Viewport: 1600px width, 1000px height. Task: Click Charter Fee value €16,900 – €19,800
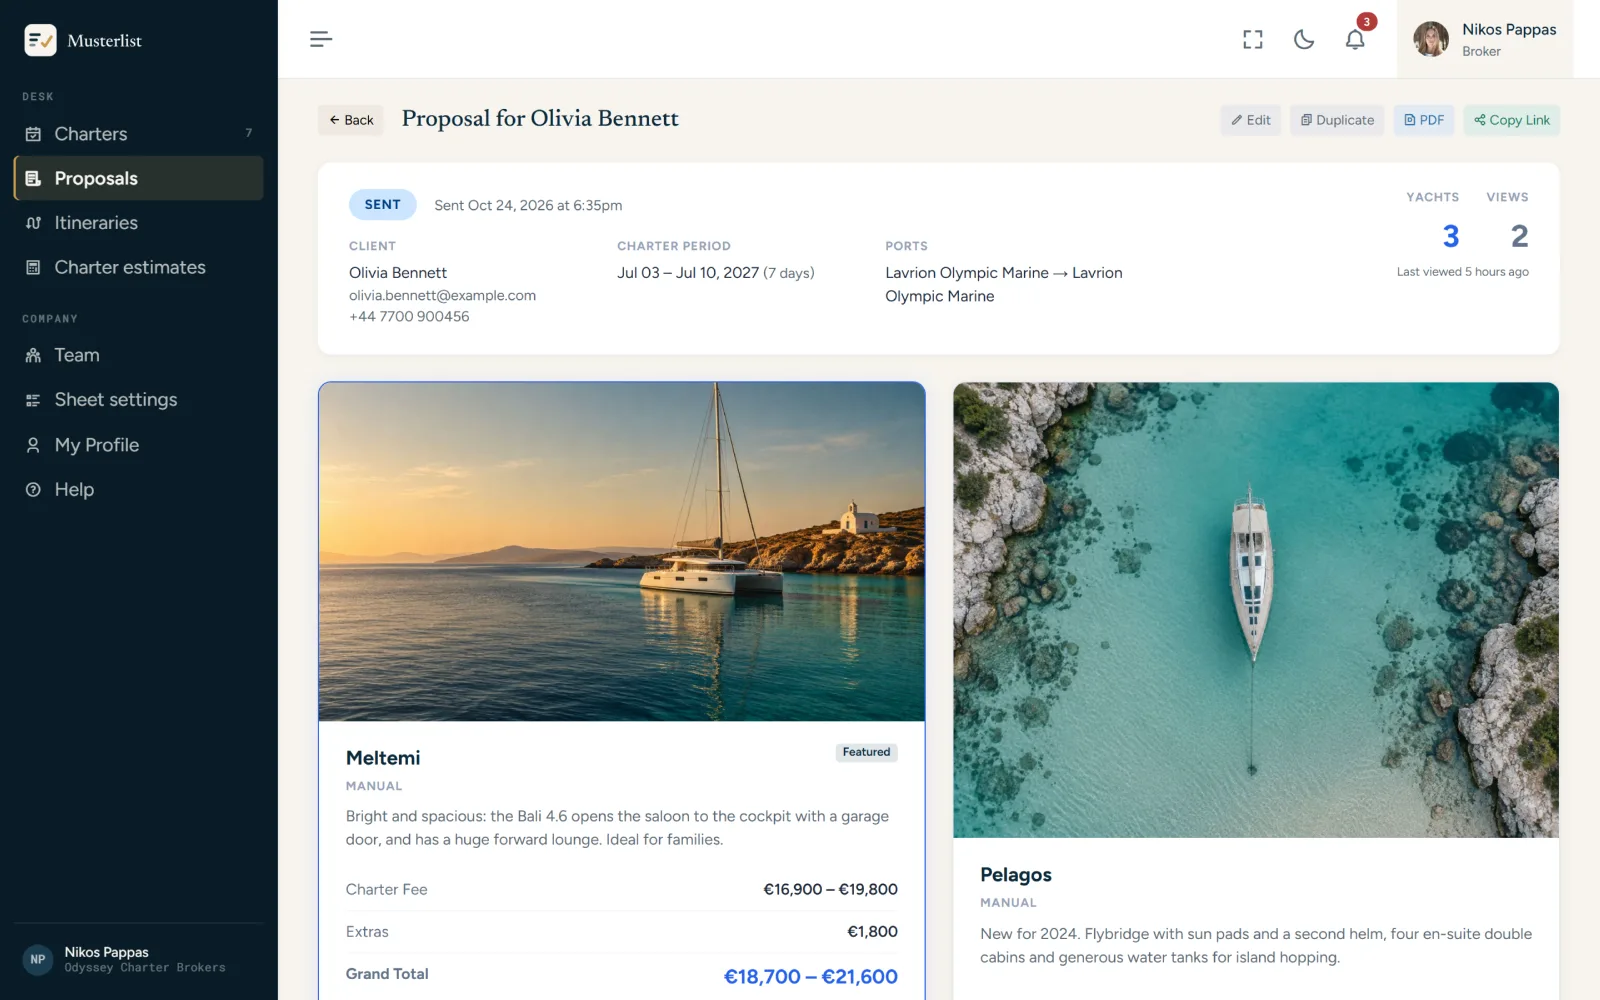point(830,889)
